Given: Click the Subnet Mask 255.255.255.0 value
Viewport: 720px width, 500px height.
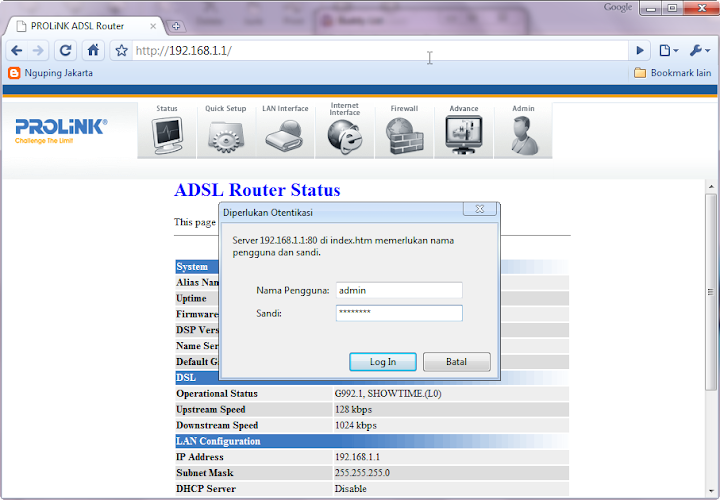Looking at the screenshot, I should [x=362, y=473].
